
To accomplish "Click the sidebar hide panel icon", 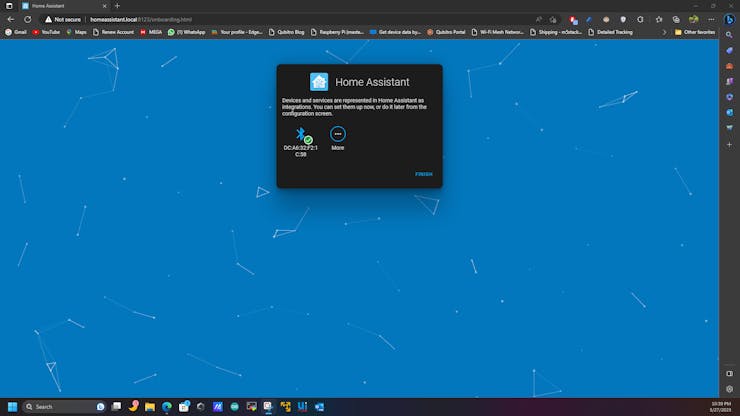I will pos(729,374).
